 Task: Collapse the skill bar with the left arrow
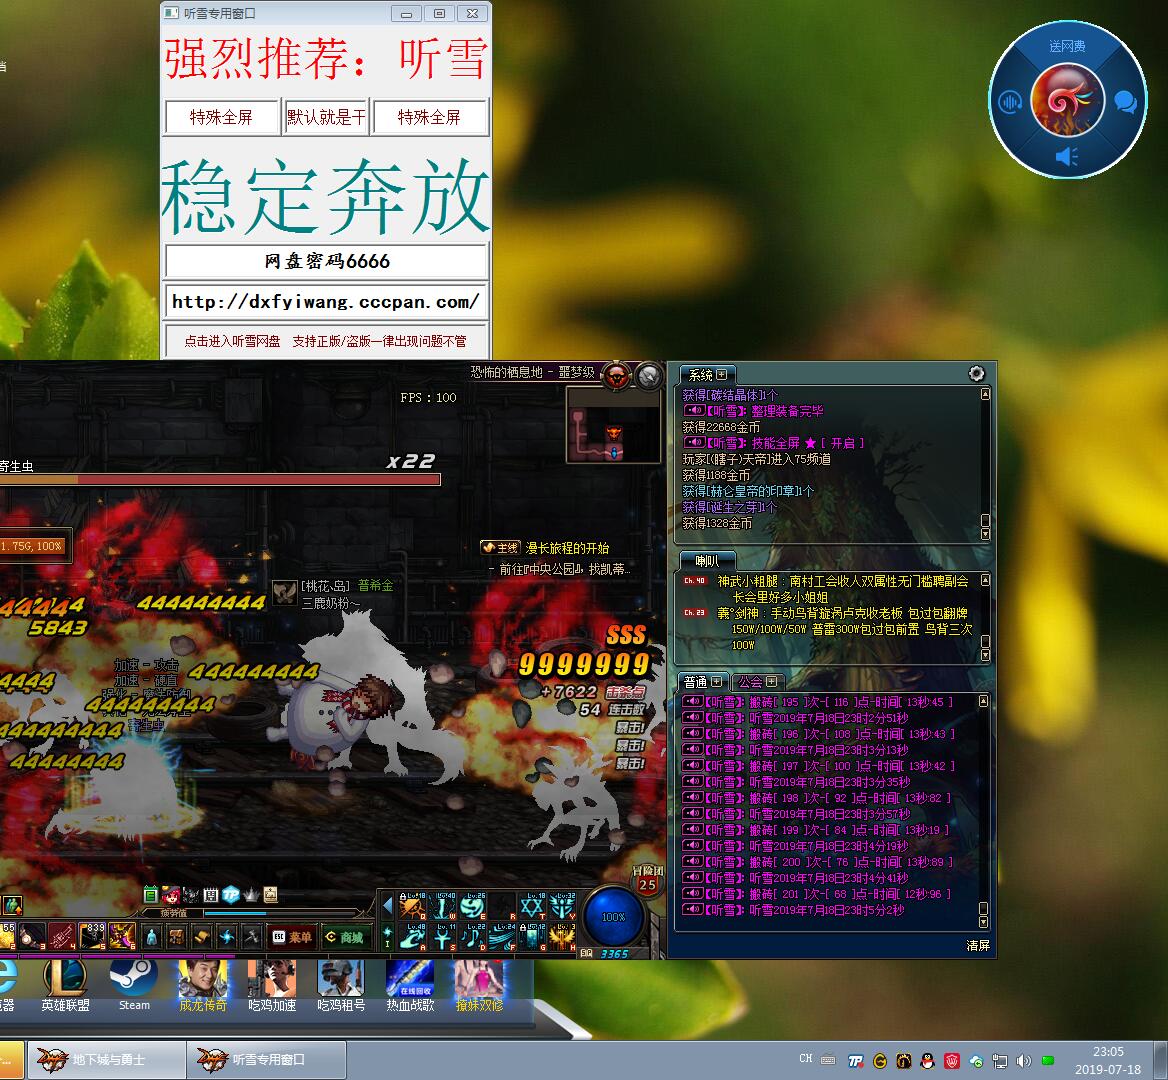point(387,905)
